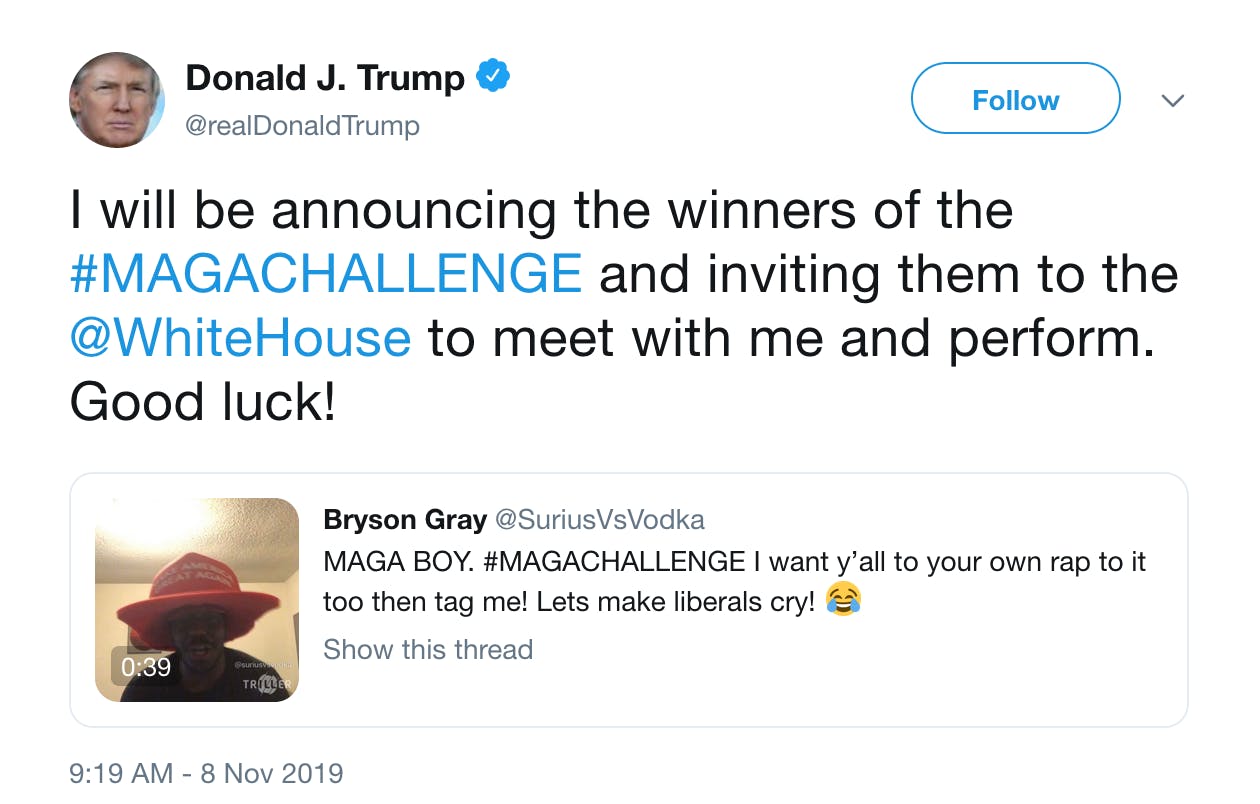Click the Triller watermark on the video
The image size is (1260, 804).
point(266,686)
